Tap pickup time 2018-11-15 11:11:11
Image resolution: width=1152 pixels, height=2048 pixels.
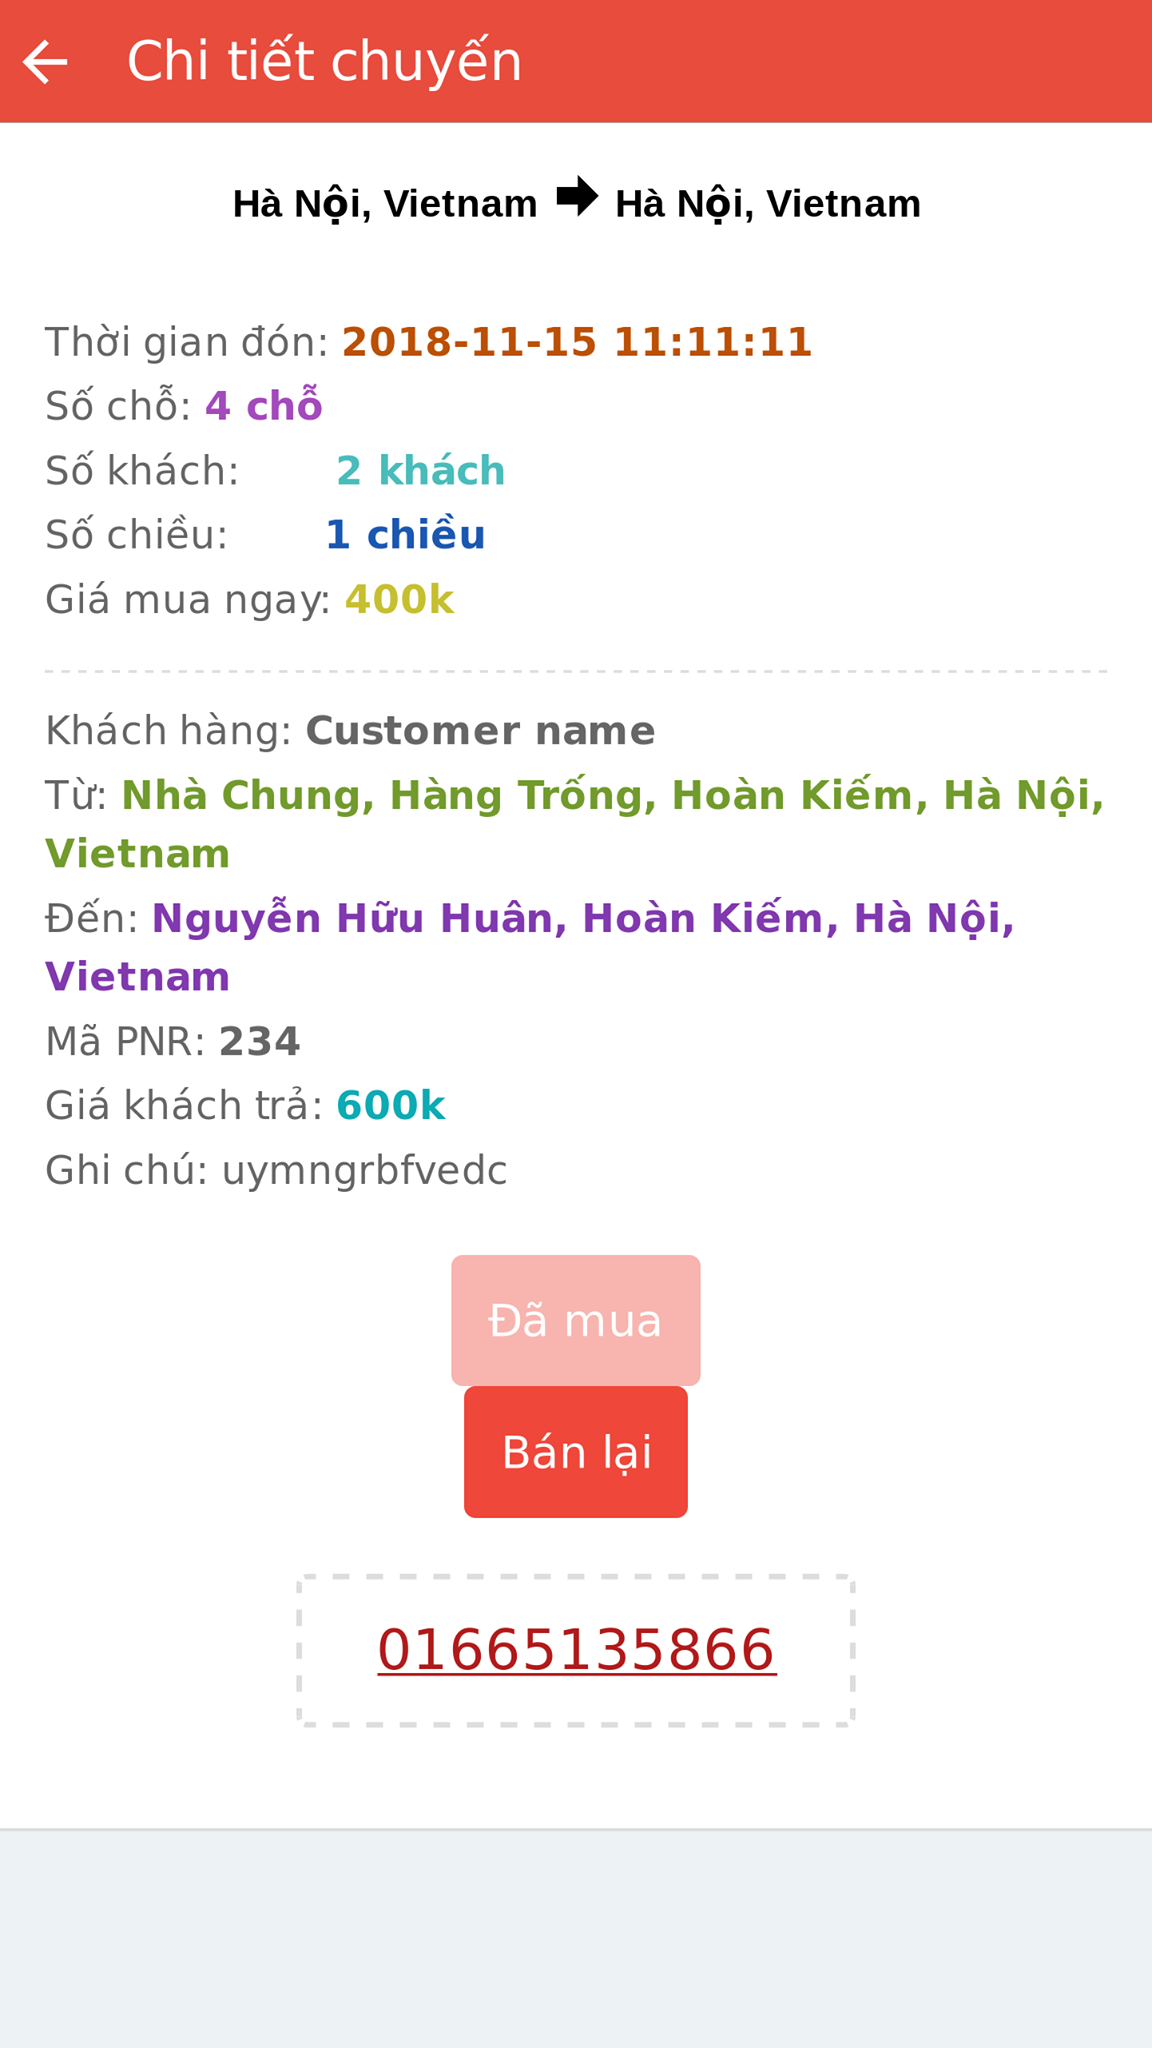pos(577,342)
